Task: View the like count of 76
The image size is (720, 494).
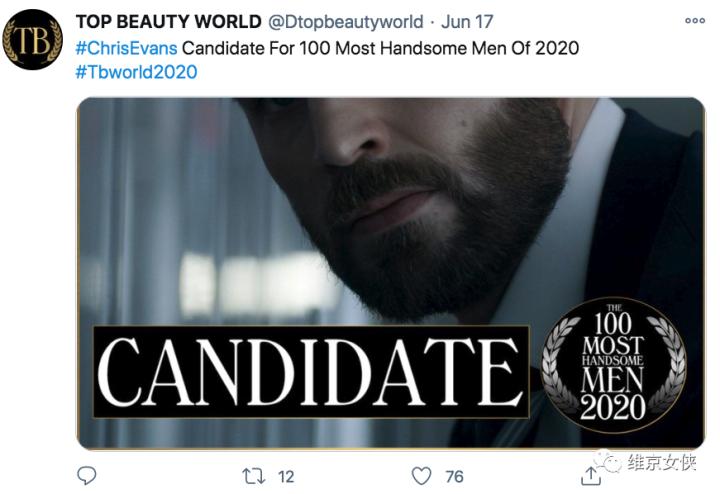Action: 454,475
